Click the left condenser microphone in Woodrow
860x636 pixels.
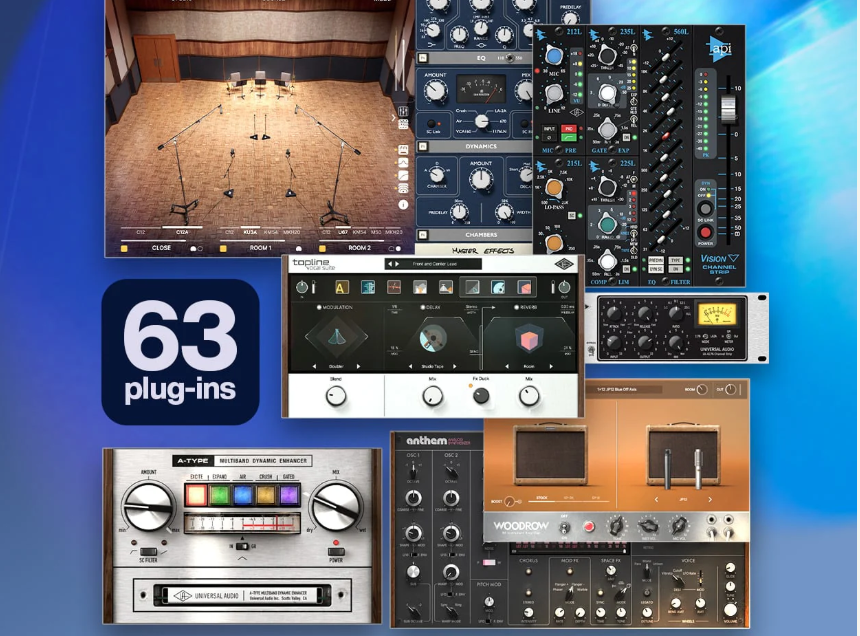tap(667, 467)
